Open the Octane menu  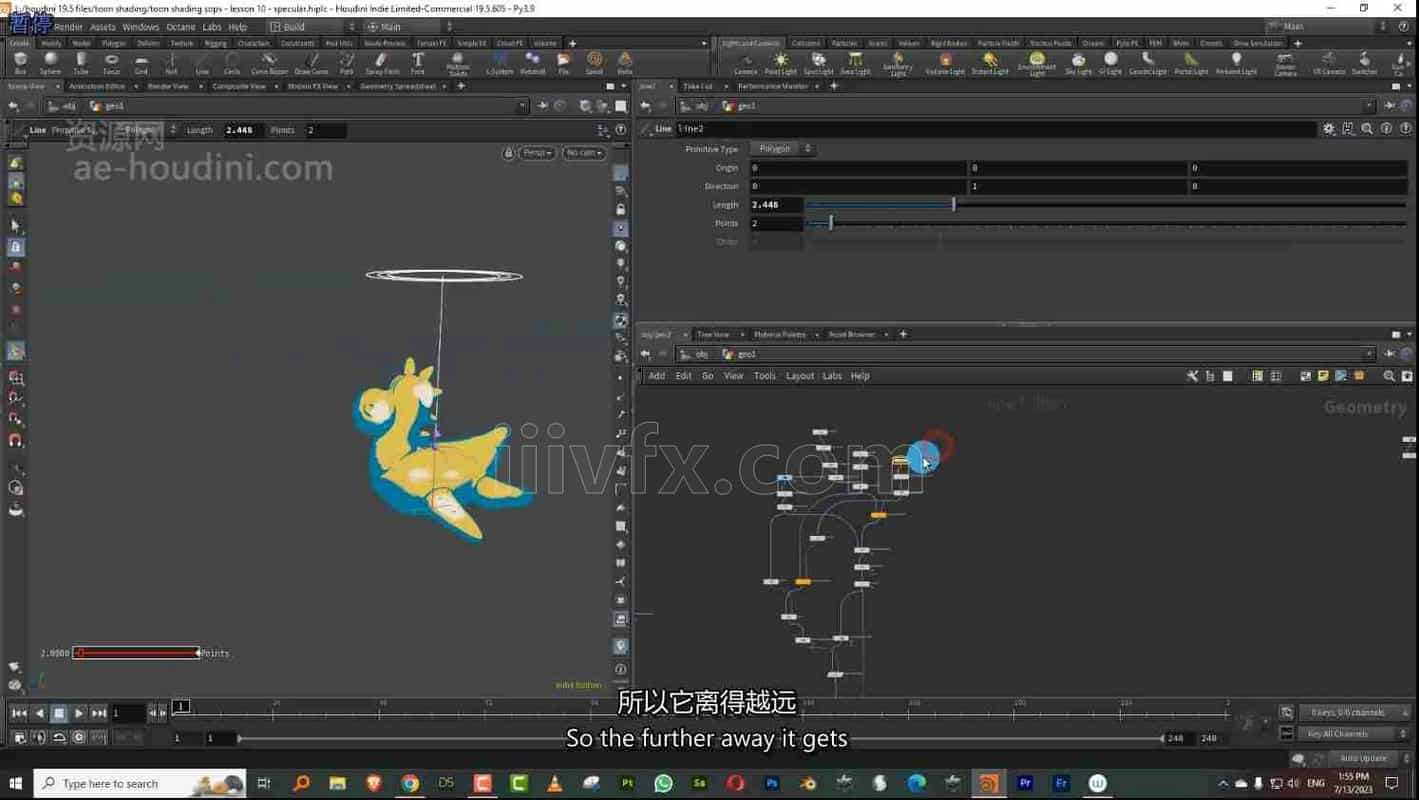[181, 27]
